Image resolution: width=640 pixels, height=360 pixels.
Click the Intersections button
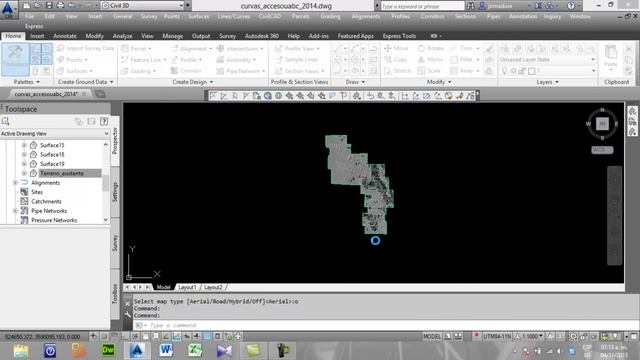pyautogui.click(x=240, y=48)
